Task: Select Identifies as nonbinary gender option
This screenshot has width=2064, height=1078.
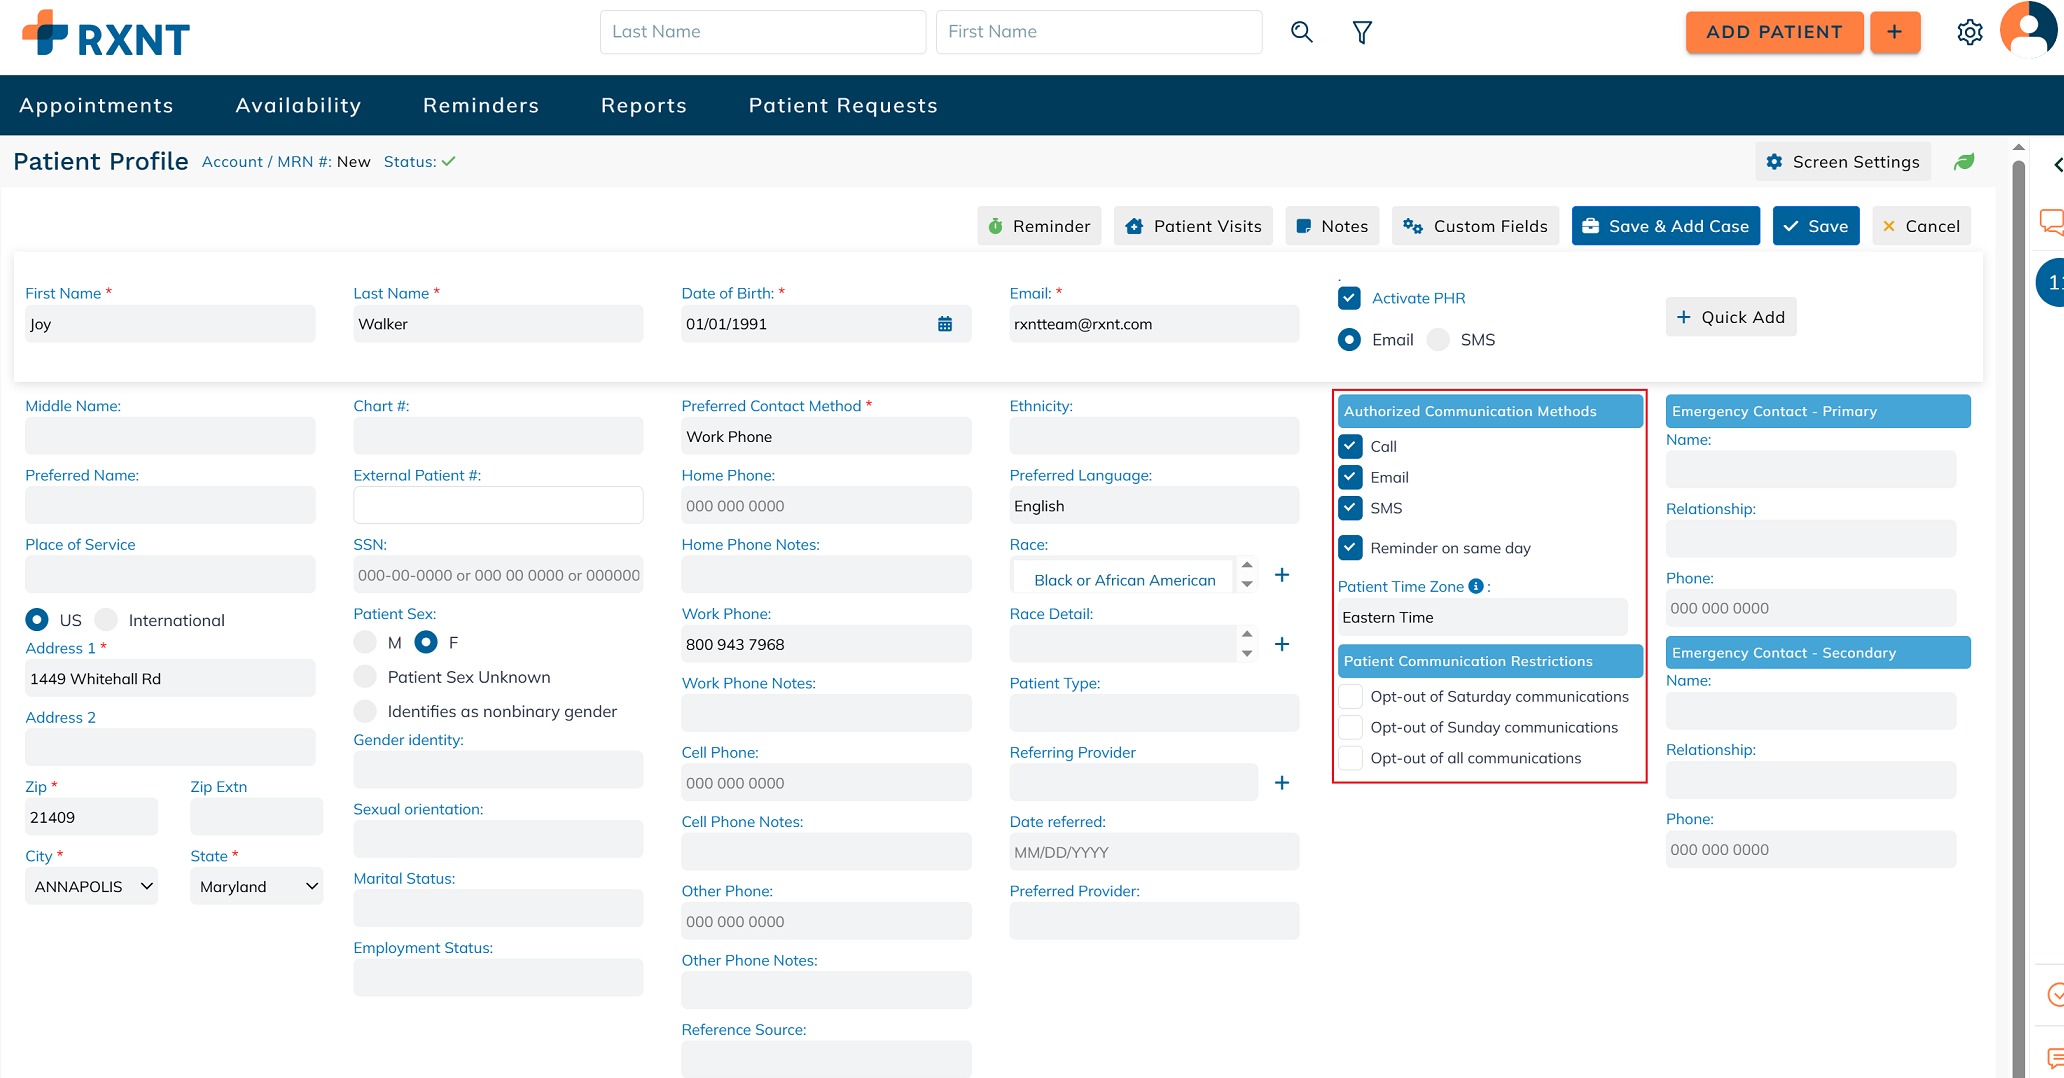Action: [x=365, y=711]
